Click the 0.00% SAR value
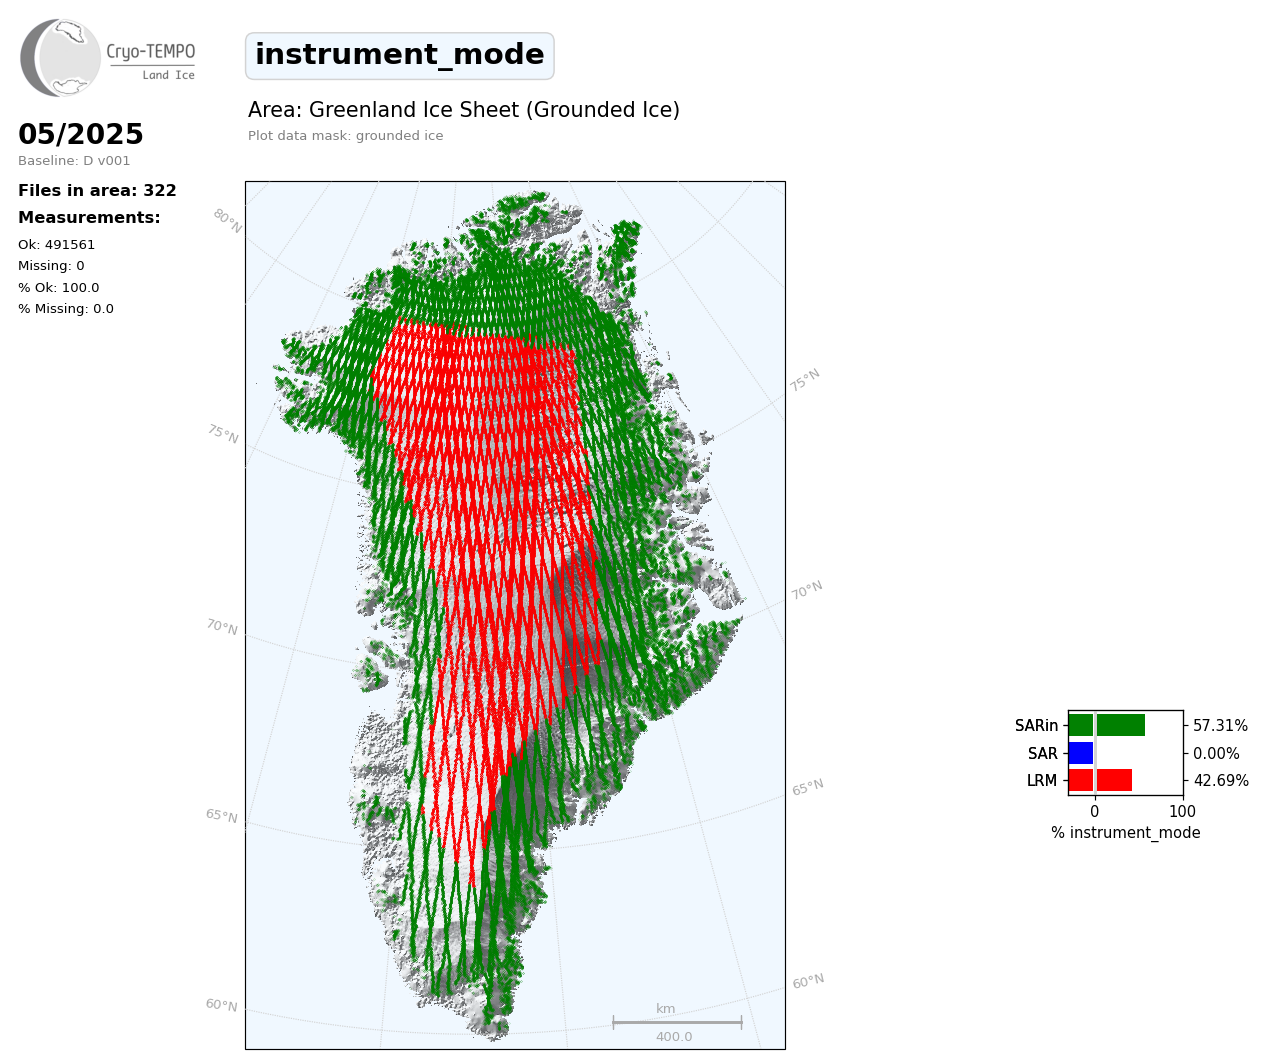This screenshot has height=1060, width=1272. (x=1216, y=754)
